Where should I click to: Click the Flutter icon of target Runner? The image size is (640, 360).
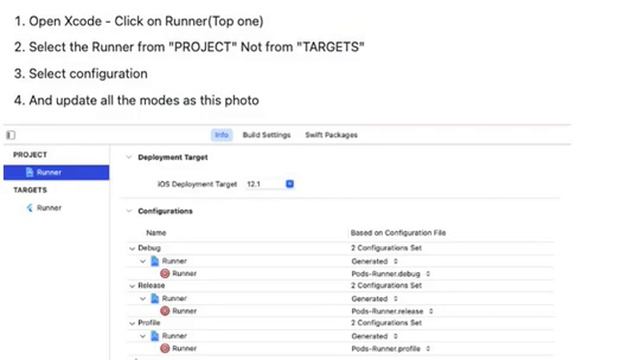[29, 208]
